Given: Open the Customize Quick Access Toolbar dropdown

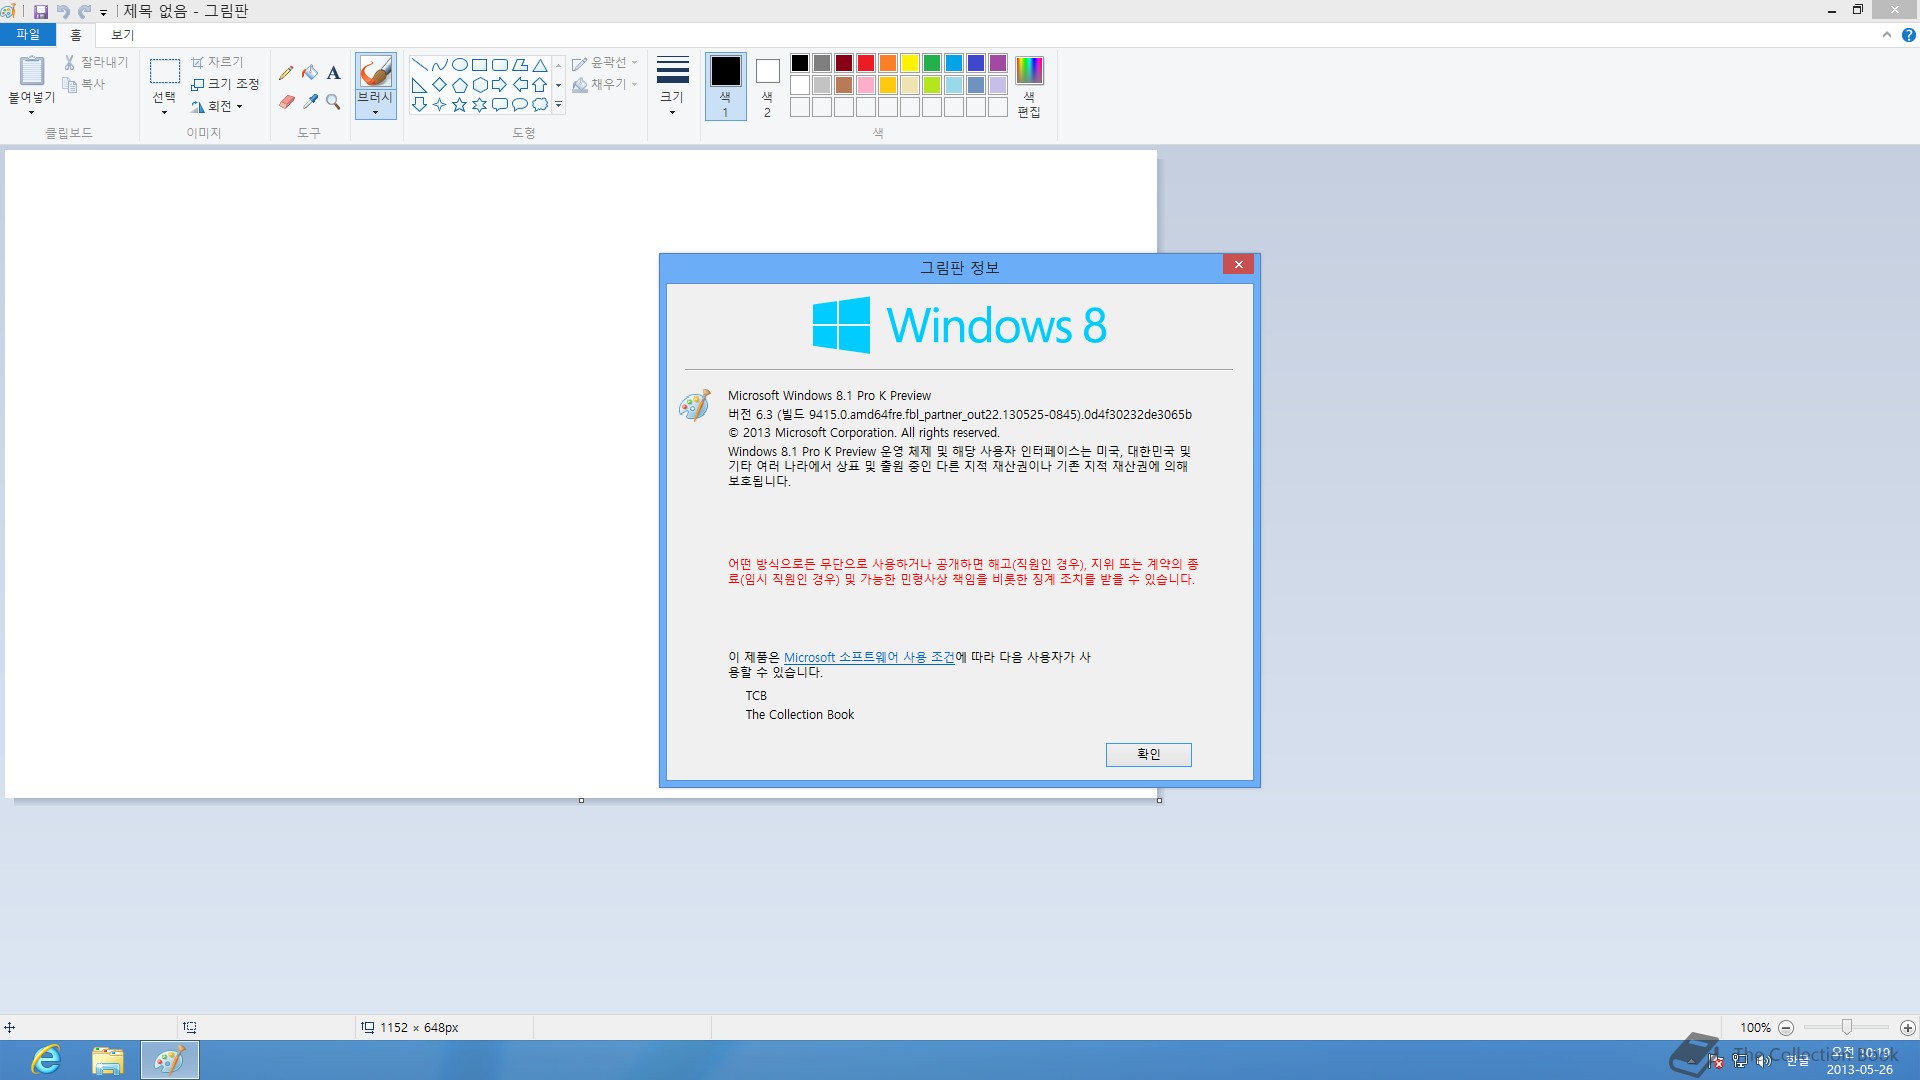Looking at the screenshot, I should tap(103, 12).
